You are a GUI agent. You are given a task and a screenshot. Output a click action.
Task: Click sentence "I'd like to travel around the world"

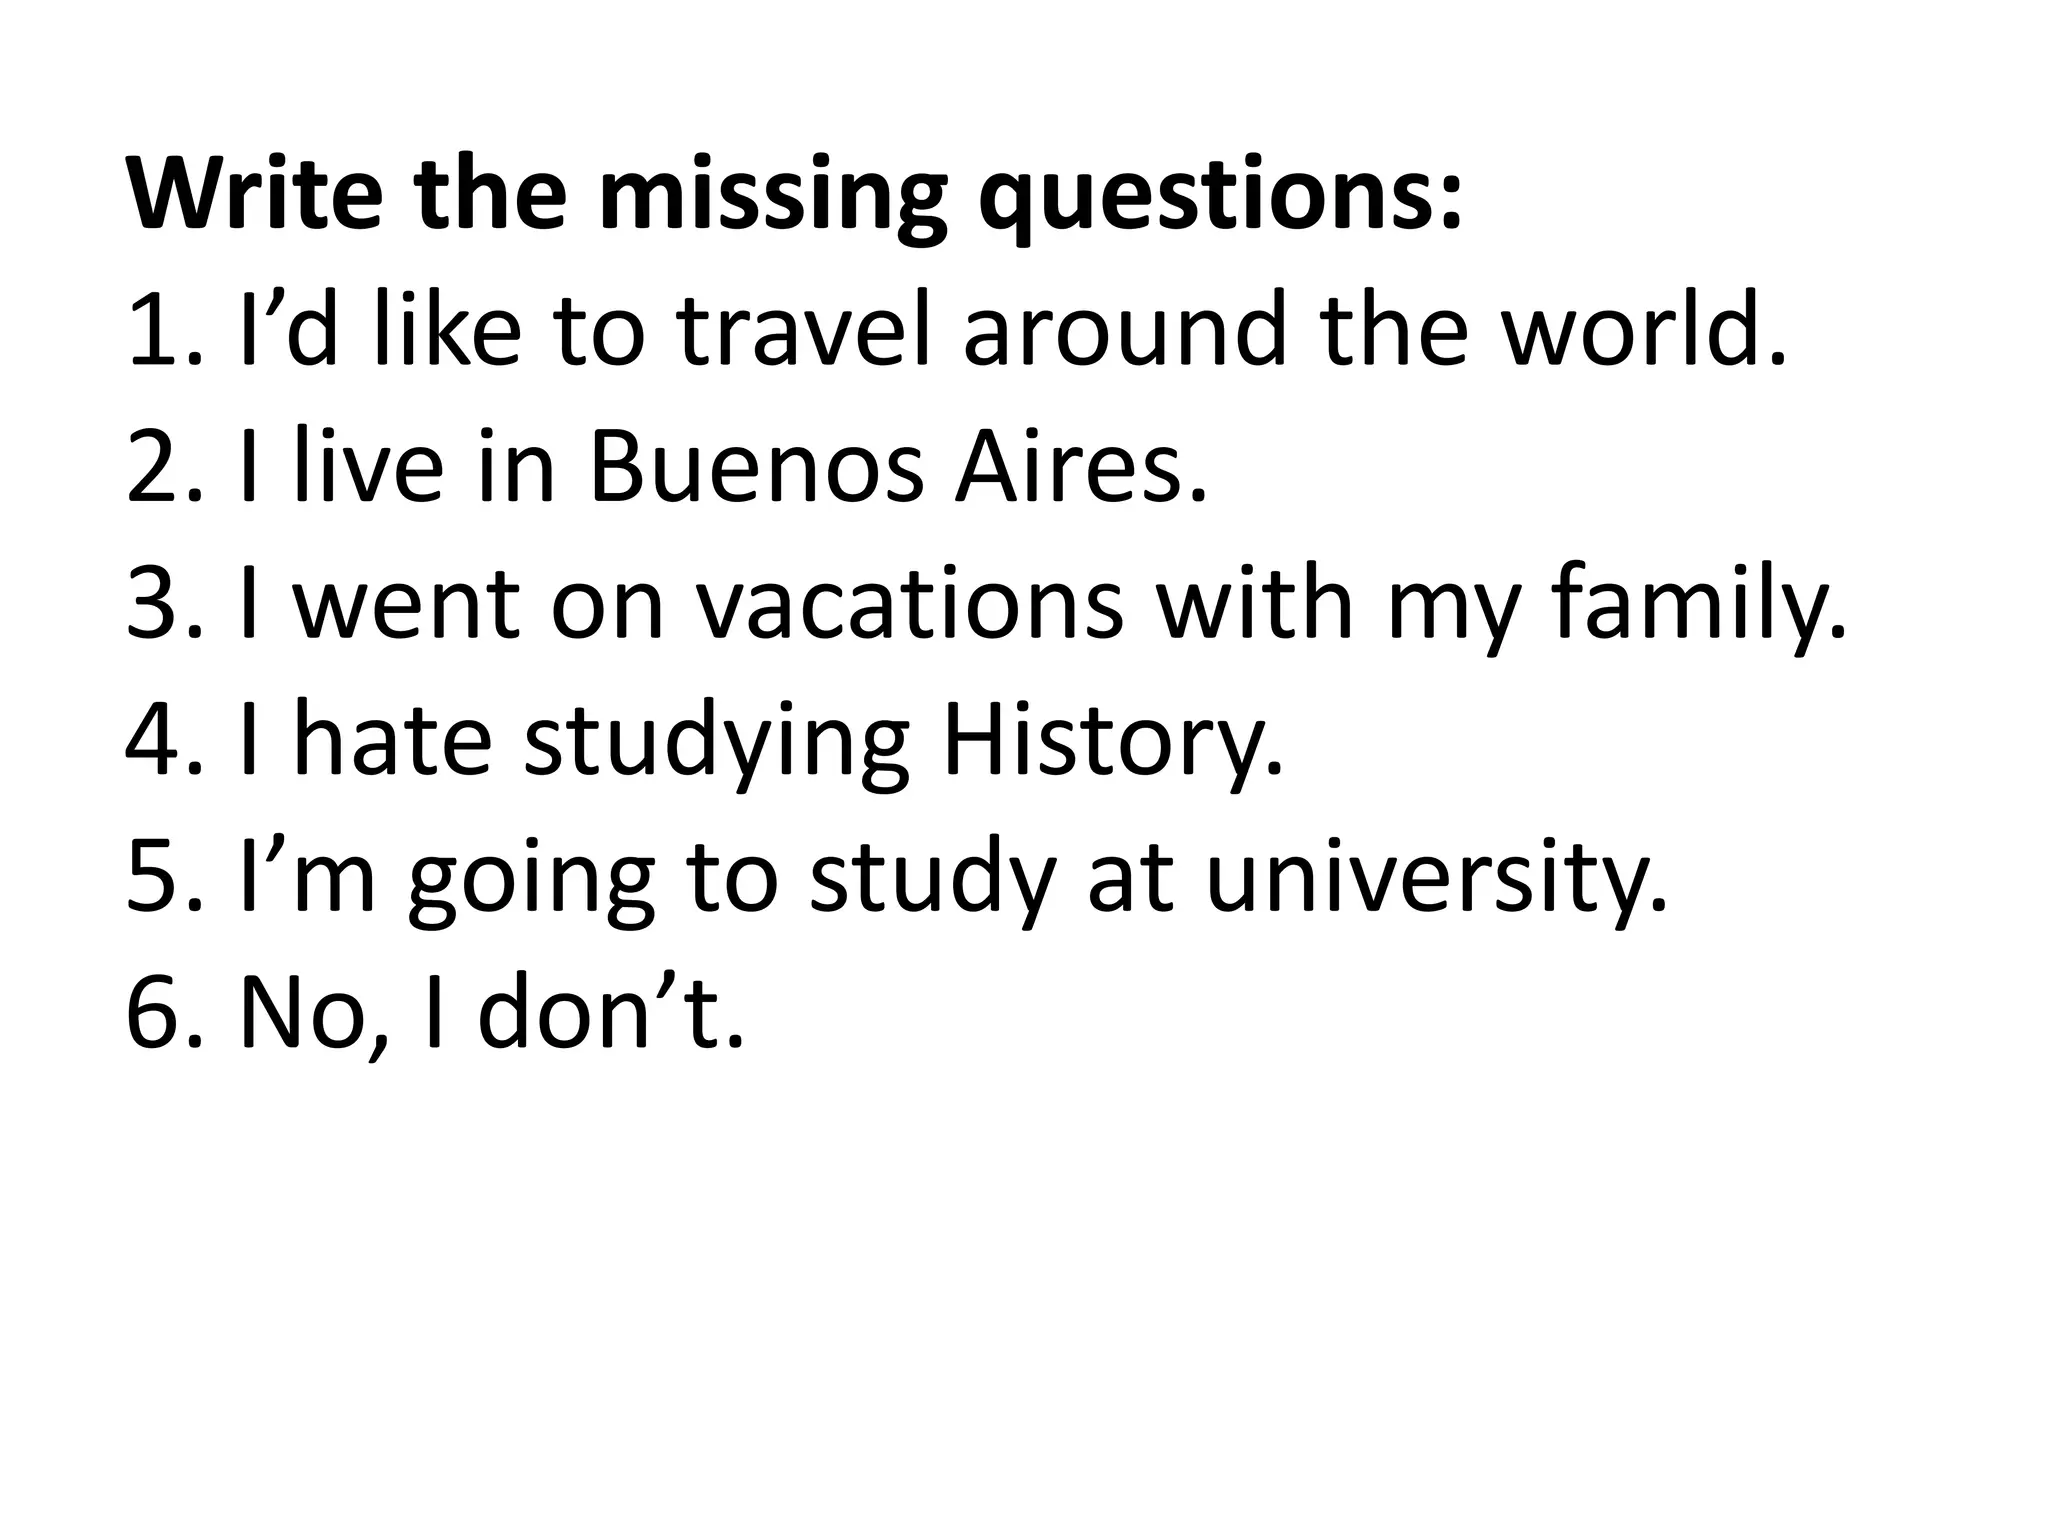pyautogui.click(x=1010, y=329)
